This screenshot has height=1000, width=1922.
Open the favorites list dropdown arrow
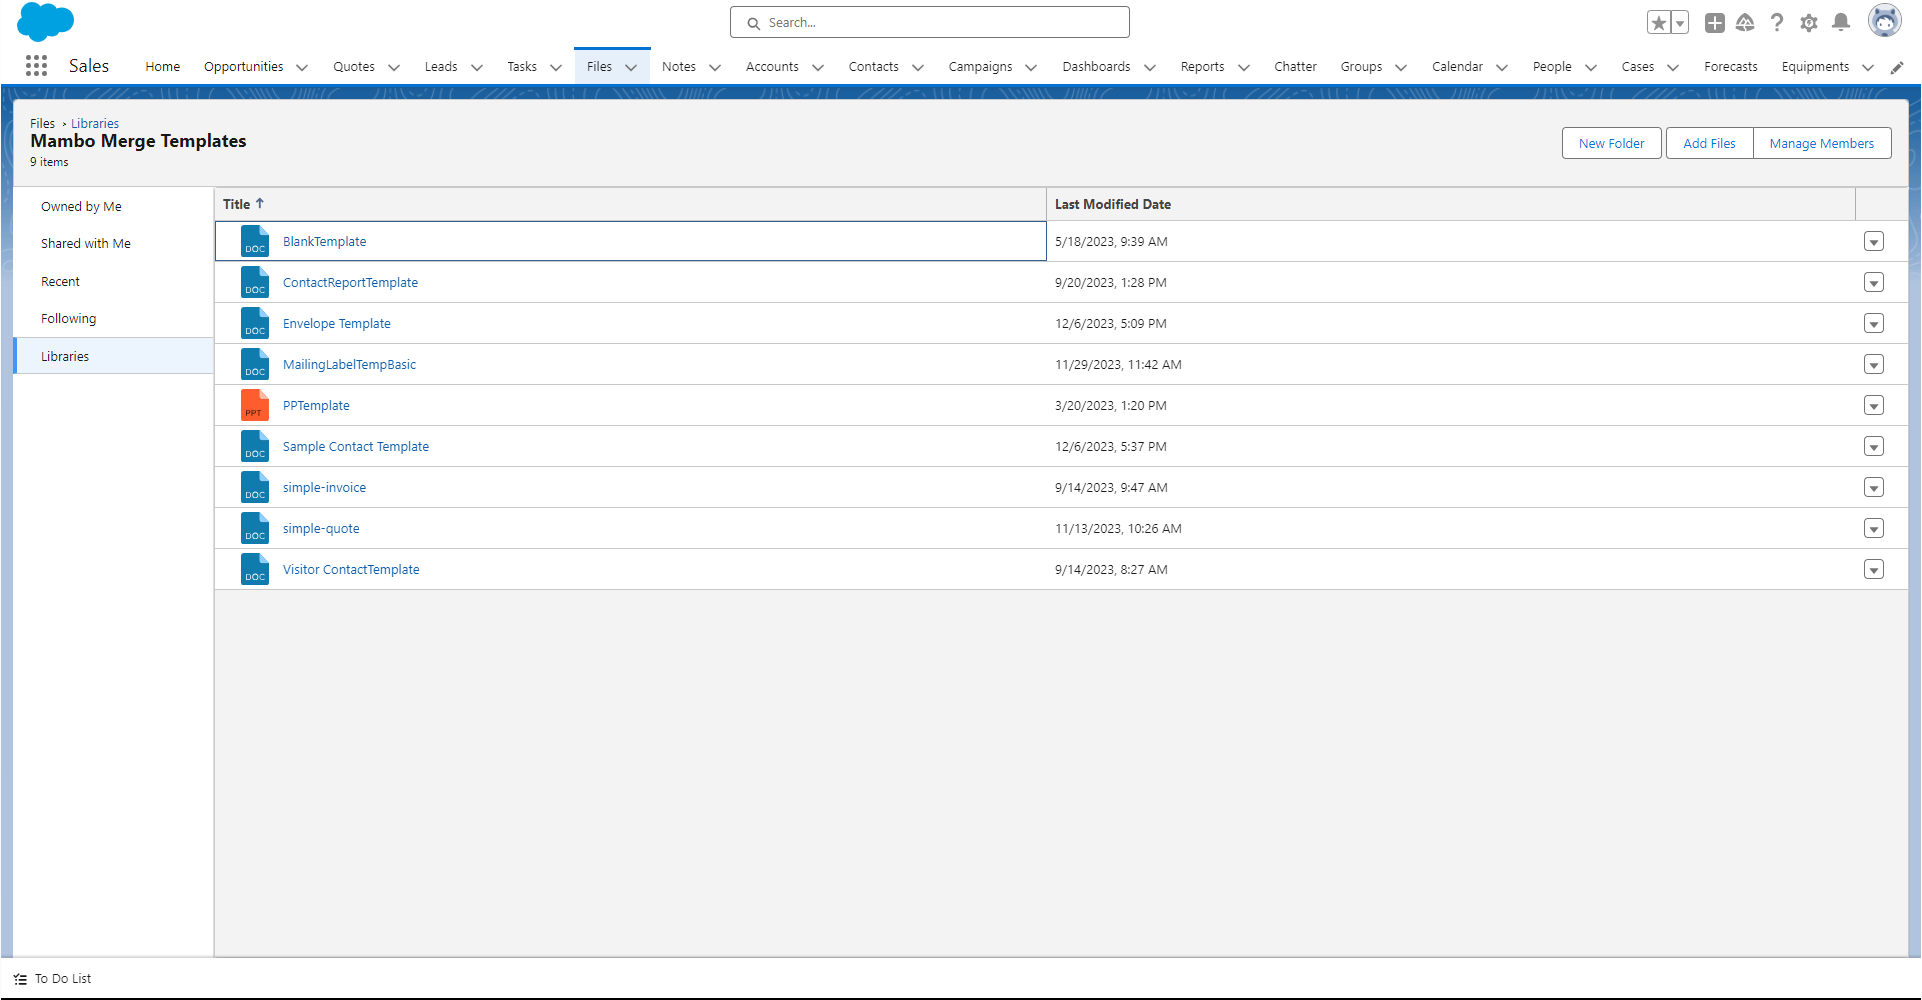[1678, 21]
